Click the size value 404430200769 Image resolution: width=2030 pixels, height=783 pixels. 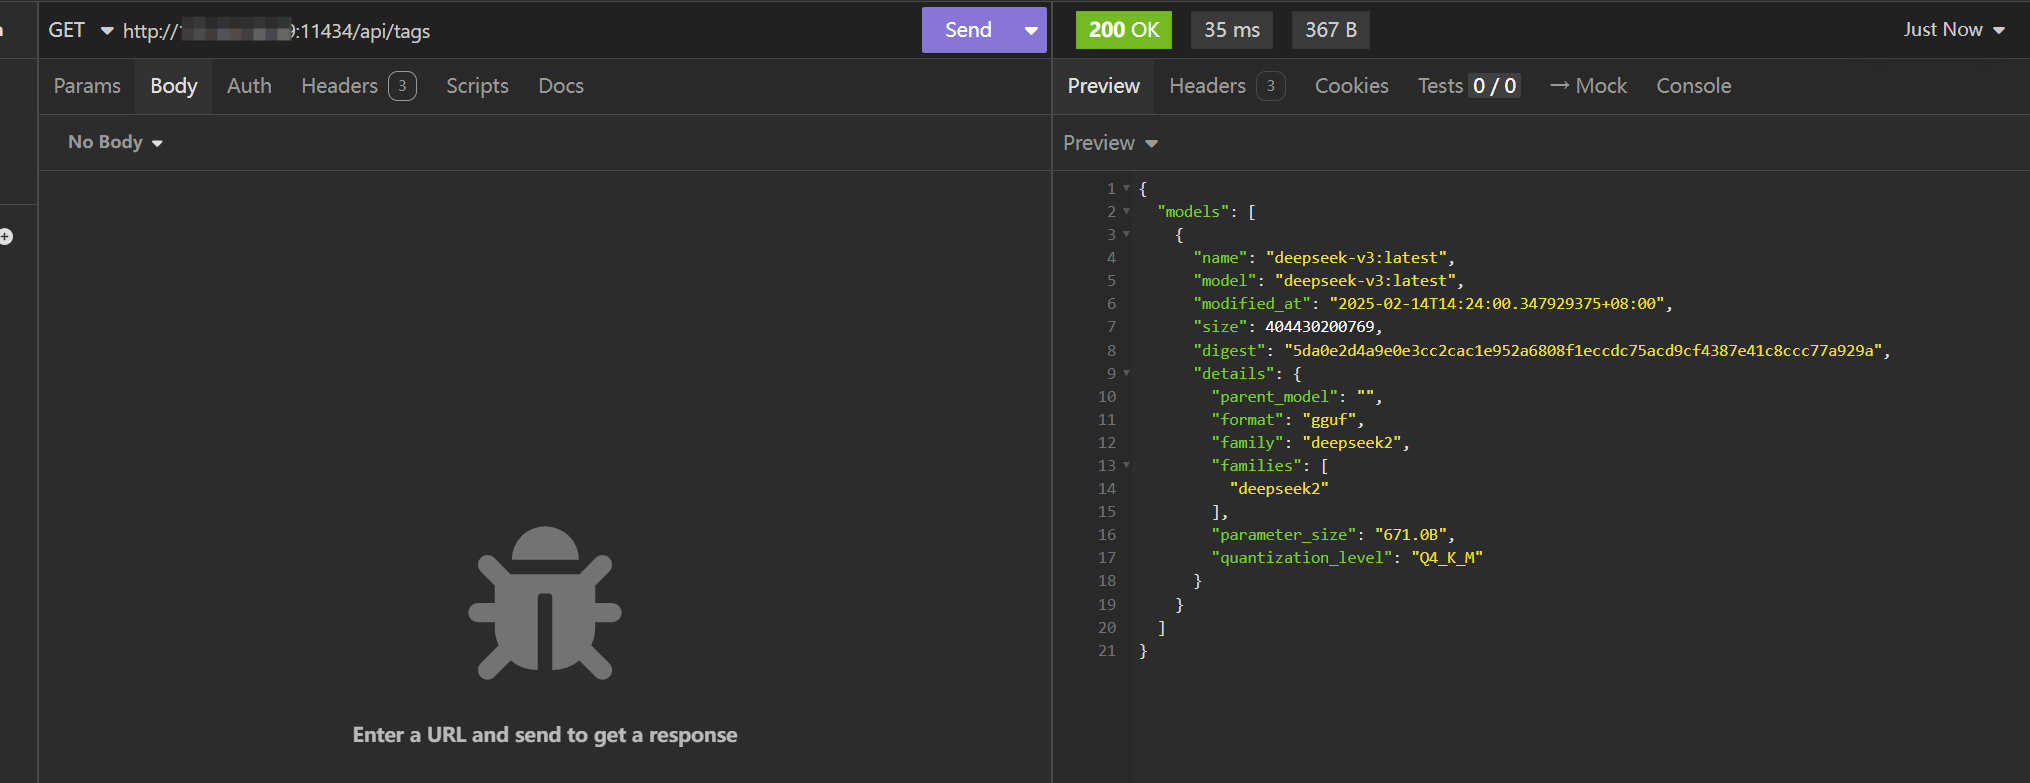(1320, 327)
